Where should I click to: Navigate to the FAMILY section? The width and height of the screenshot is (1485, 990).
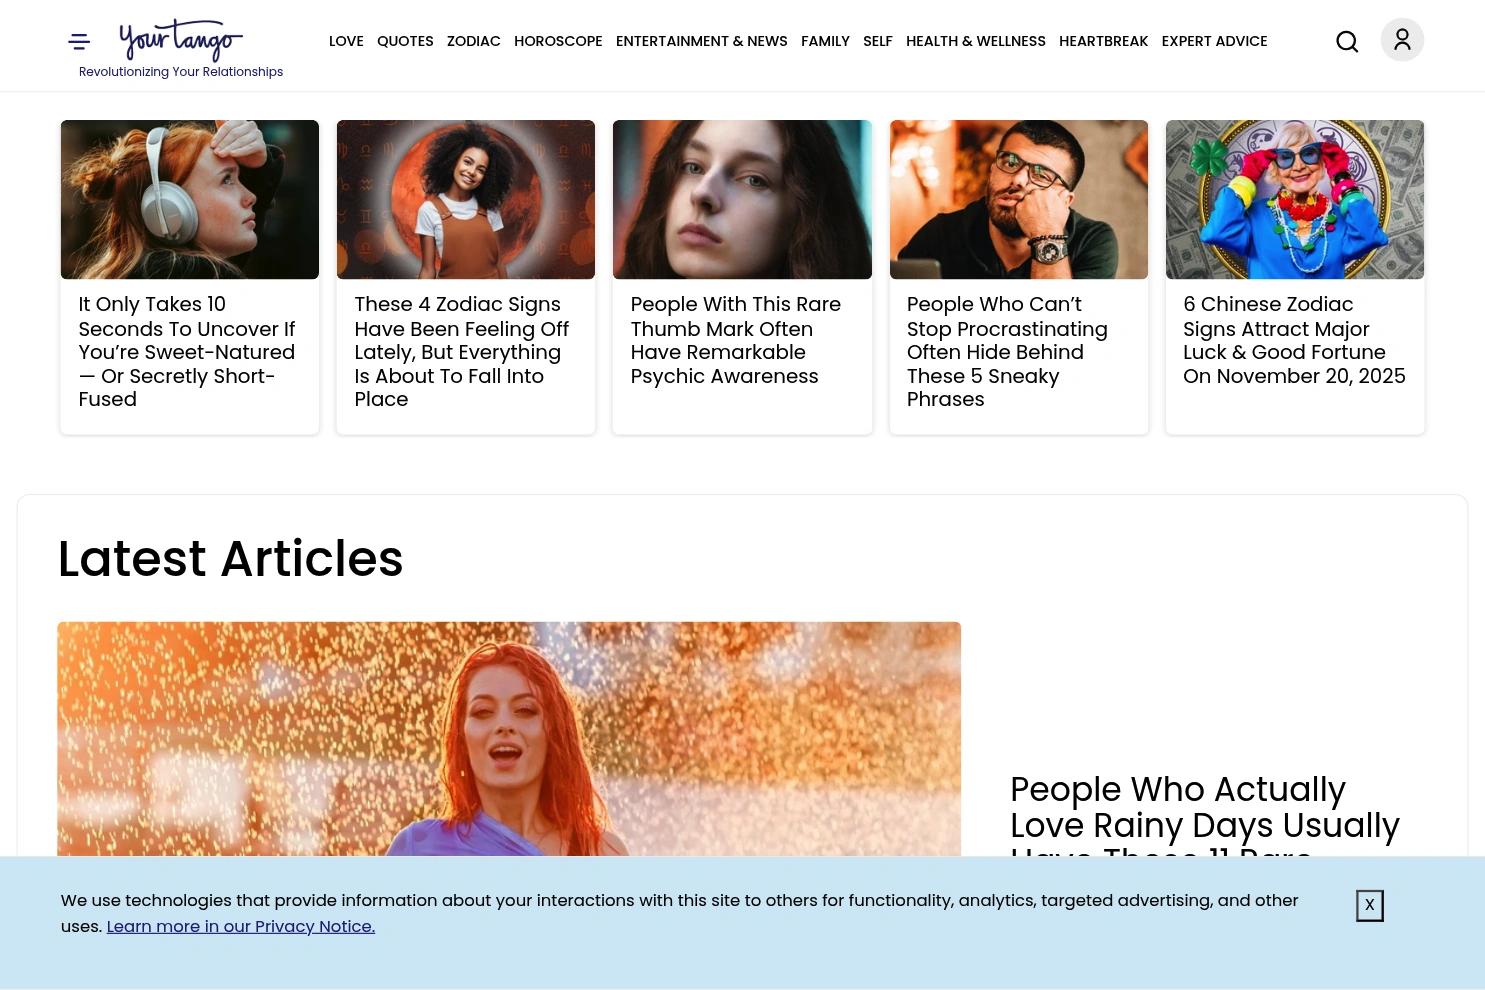point(825,41)
